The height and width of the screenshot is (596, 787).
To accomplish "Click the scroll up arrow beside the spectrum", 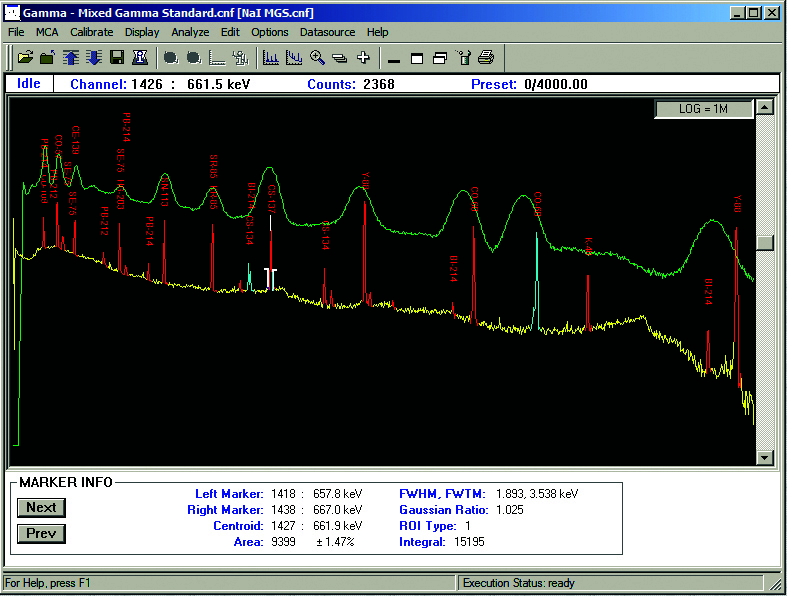I will [764, 107].
